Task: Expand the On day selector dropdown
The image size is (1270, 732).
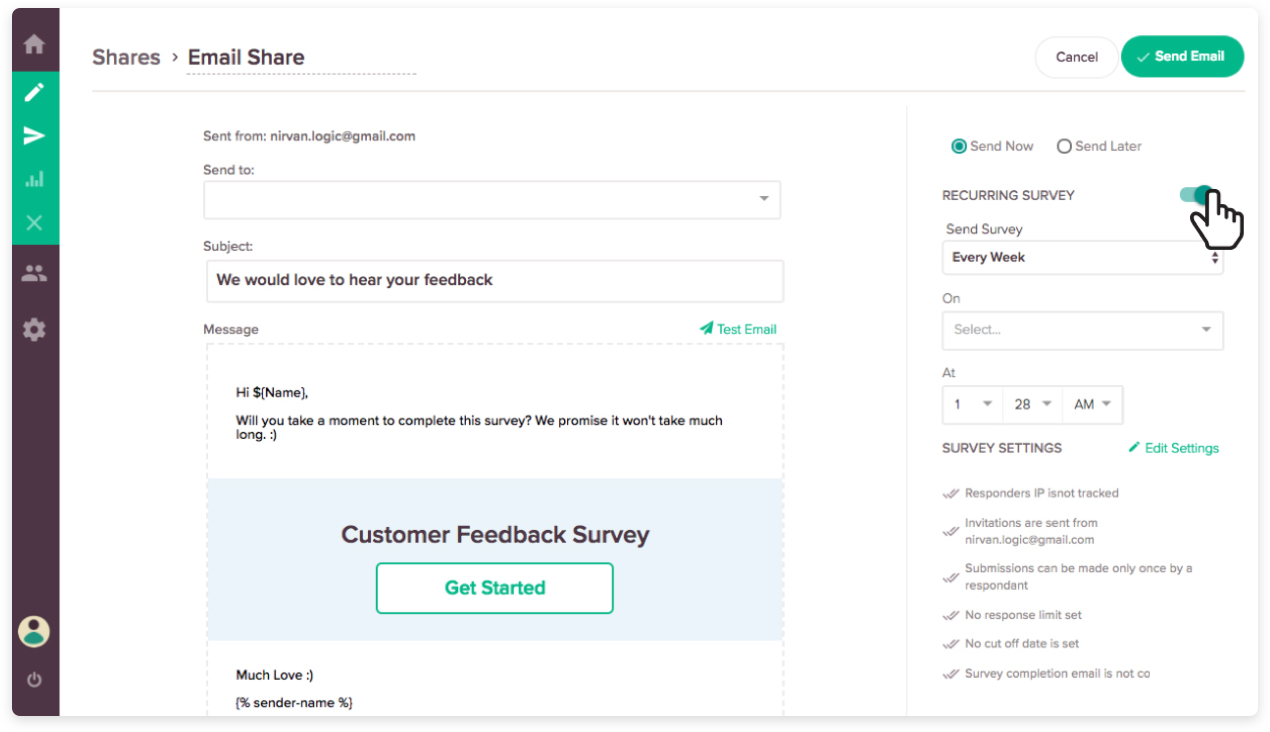Action: click(1083, 330)
